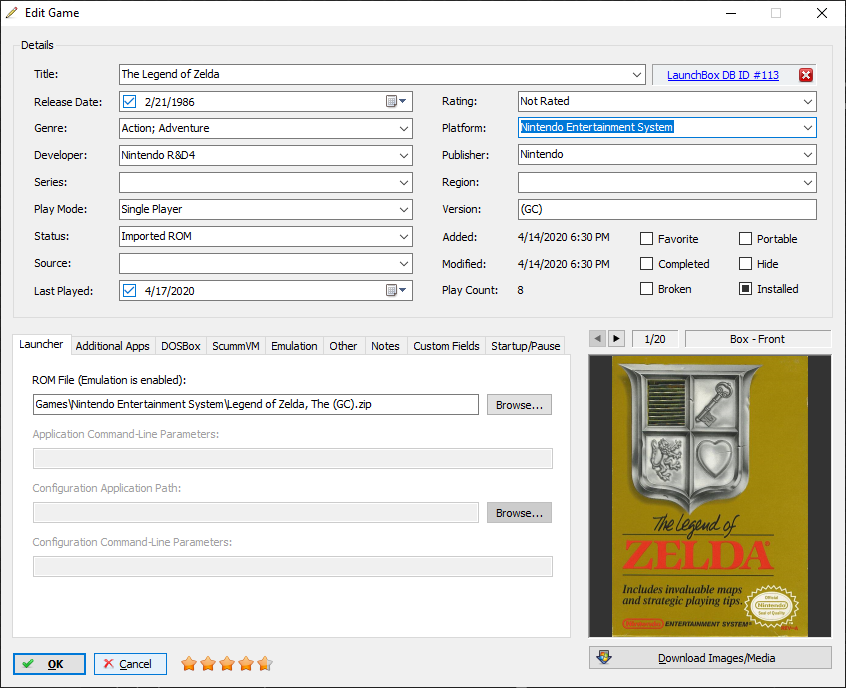This screenshot has height=688, width=846.
Task: Expand the Series dropdown
Action: tap(404, 182)
